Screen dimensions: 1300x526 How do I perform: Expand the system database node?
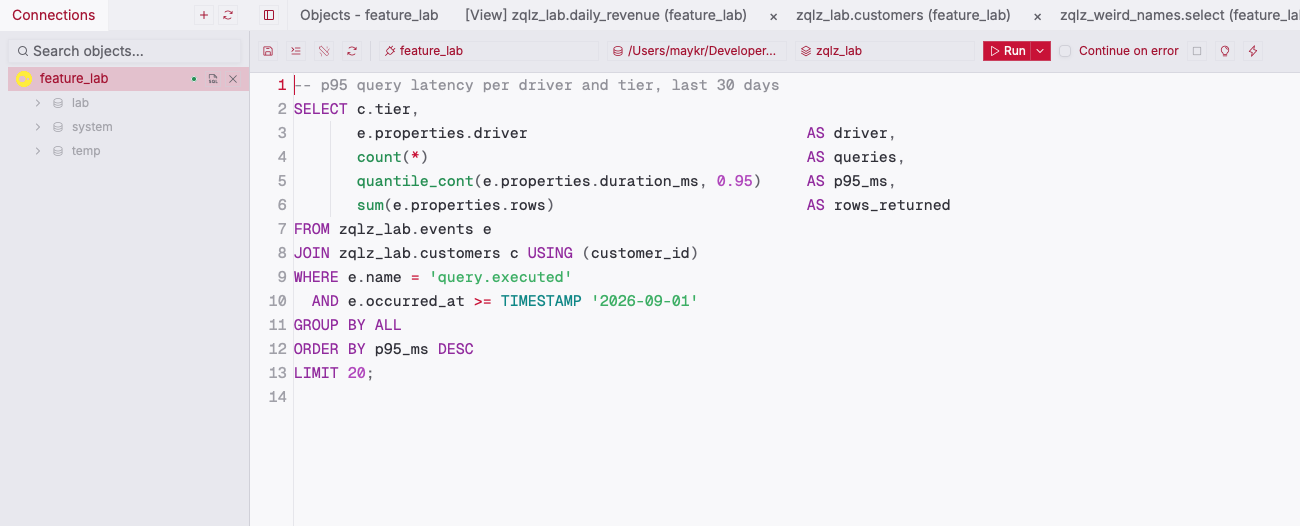[38, 127]
